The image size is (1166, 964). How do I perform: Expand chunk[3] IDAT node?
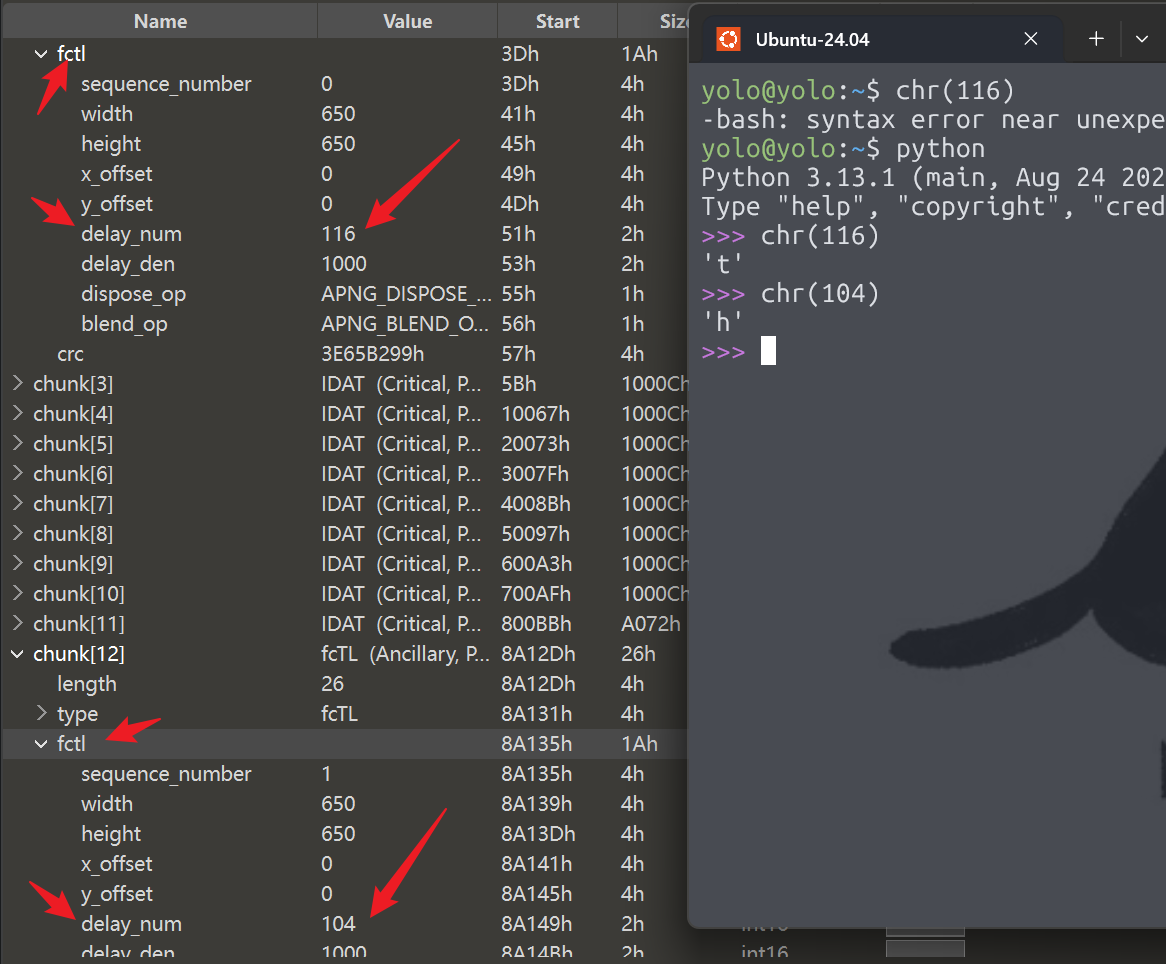tap(17, 384)
